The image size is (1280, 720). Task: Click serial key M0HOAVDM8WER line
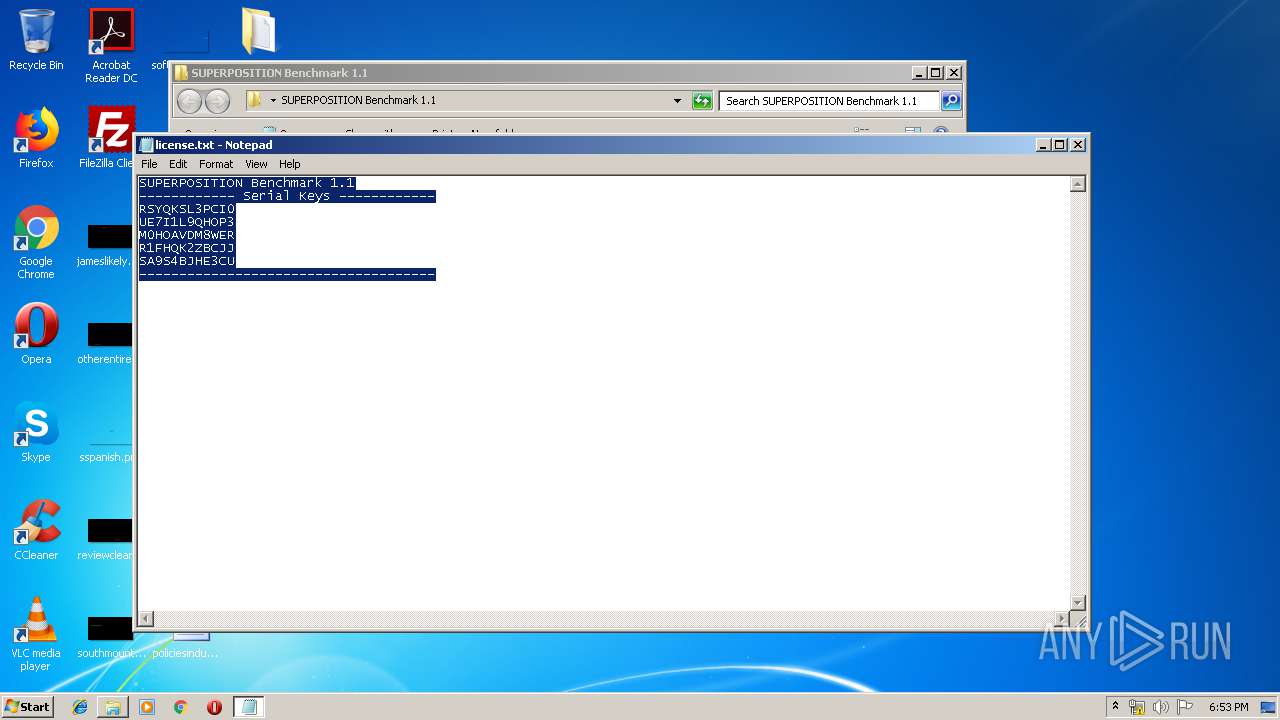tap(187, 235)
